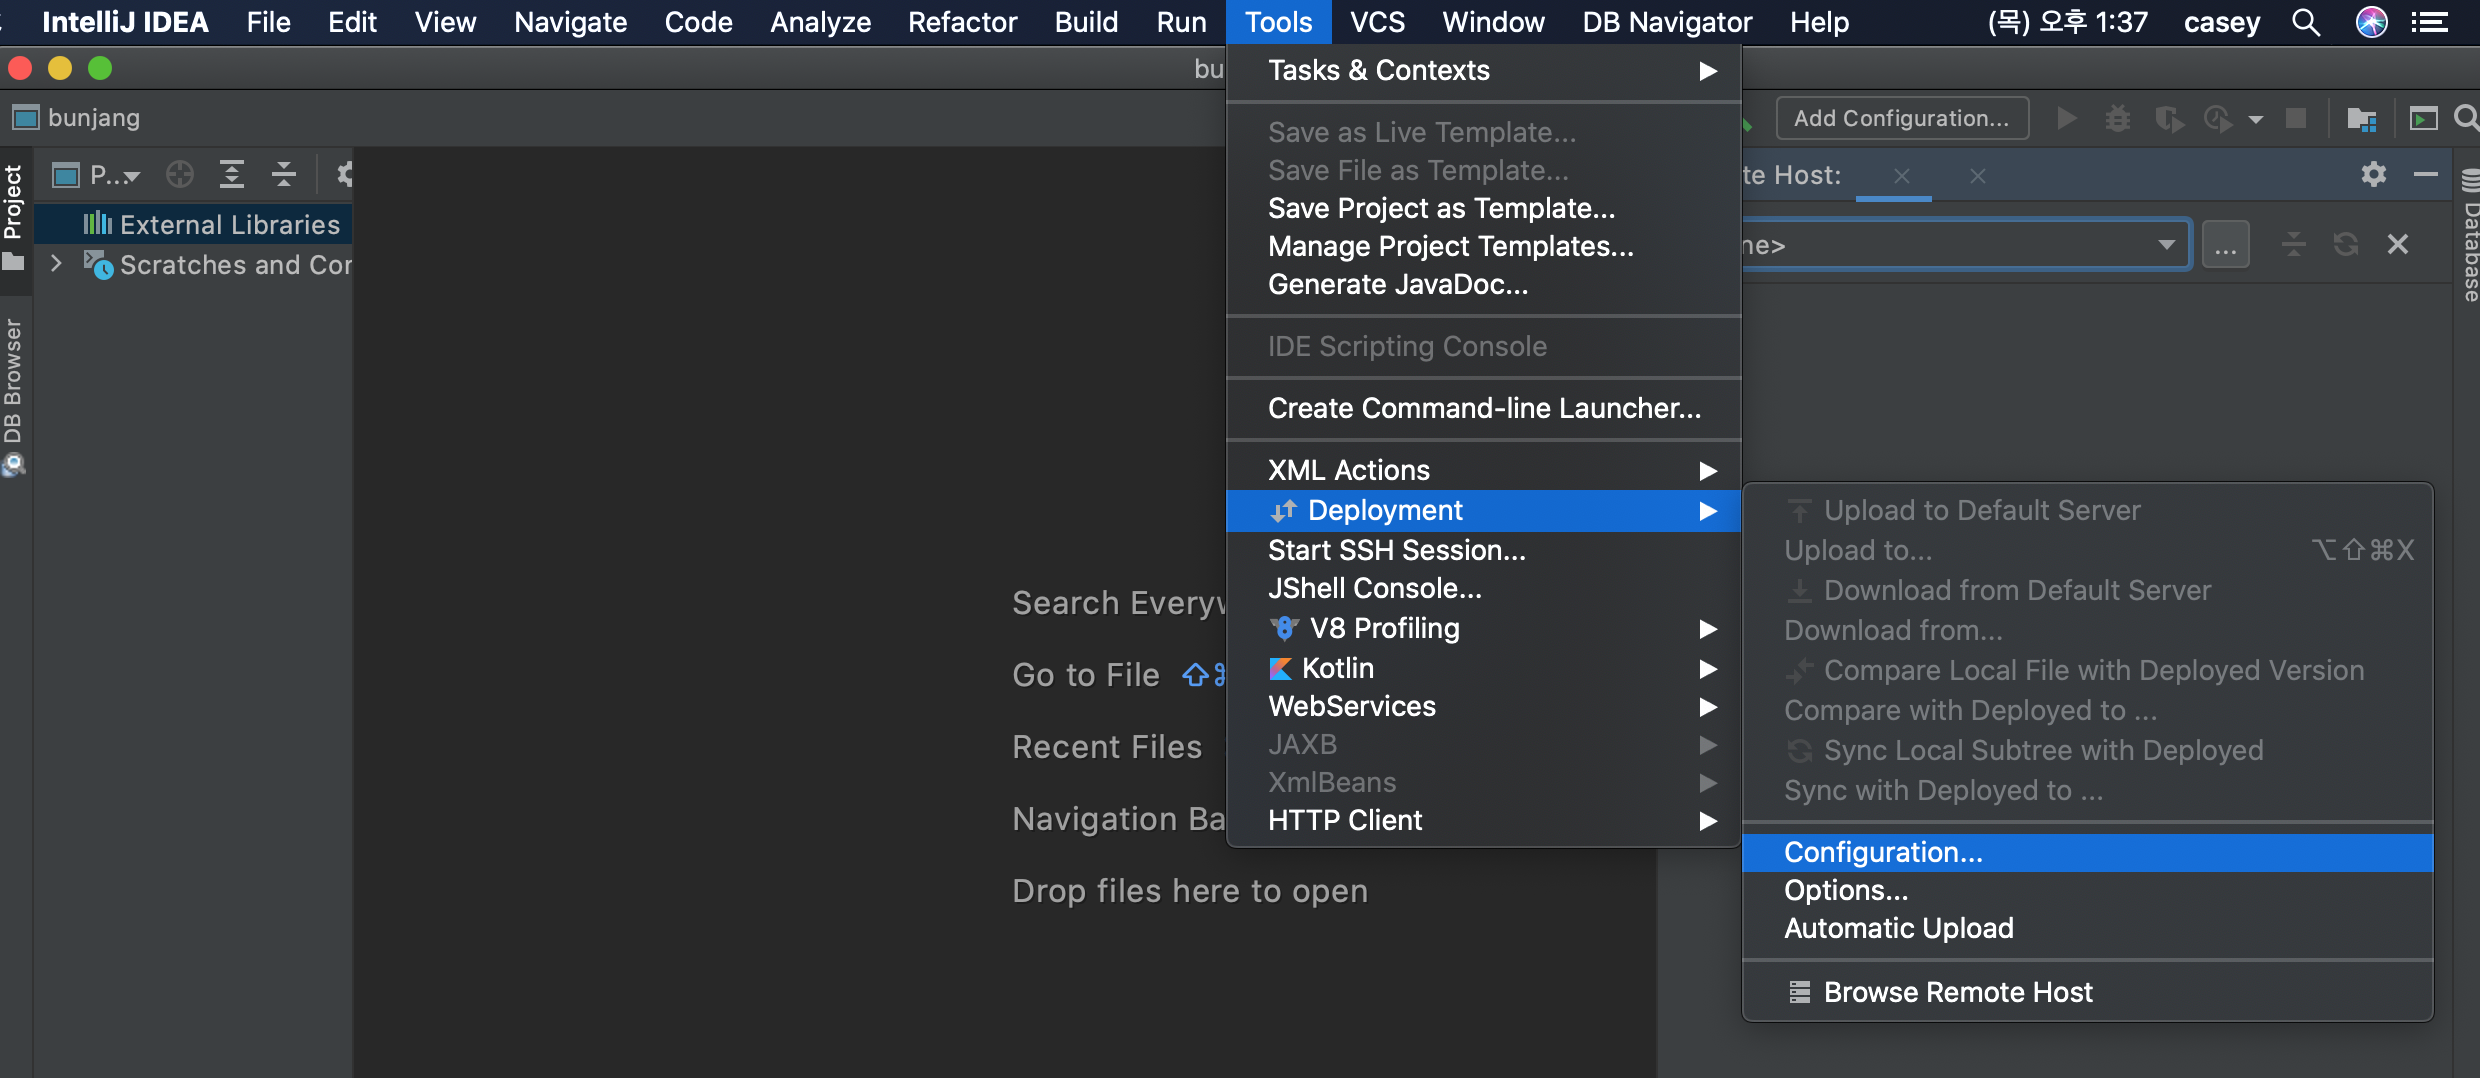
Task: Open the Analyze menu
Action: coord(820,22)
